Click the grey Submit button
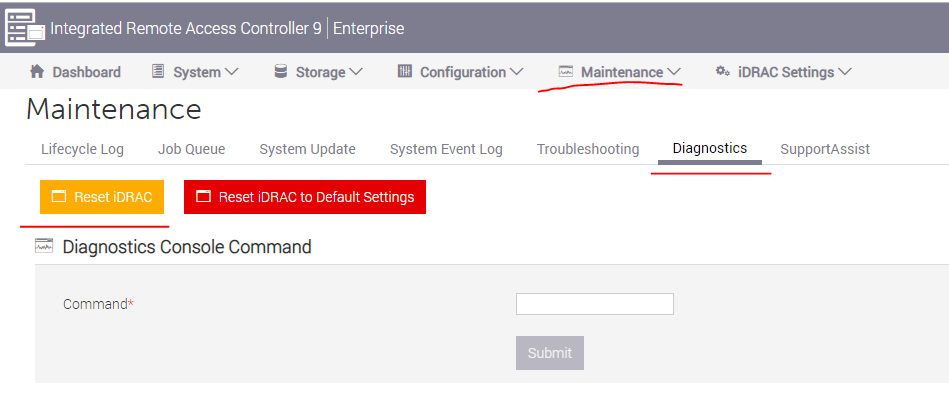The height and width of the screenshot is (408, 949). point(550,353)
